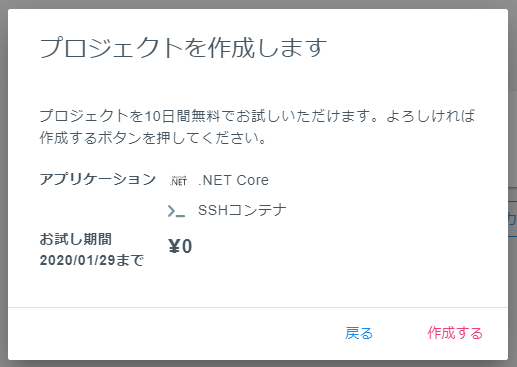Click the お試し期間 label

coord(76,239)
